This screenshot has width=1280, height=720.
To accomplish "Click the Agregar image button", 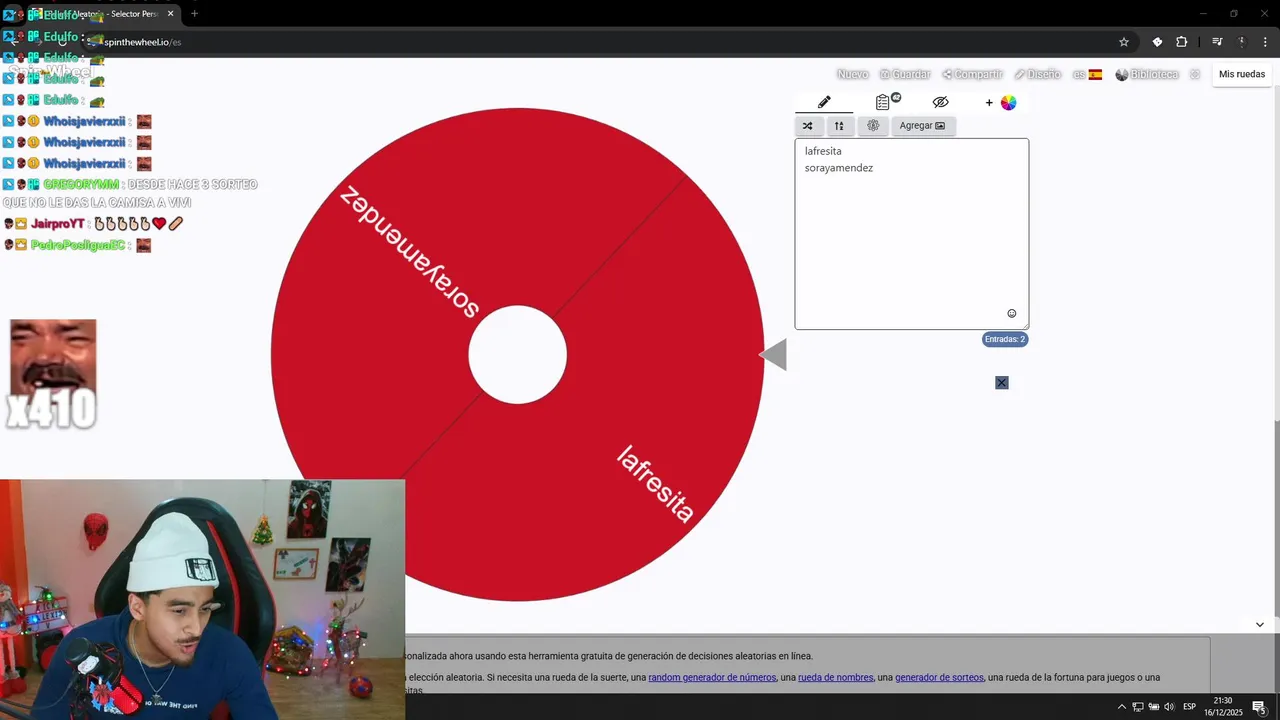I will [x=922, y=126].
